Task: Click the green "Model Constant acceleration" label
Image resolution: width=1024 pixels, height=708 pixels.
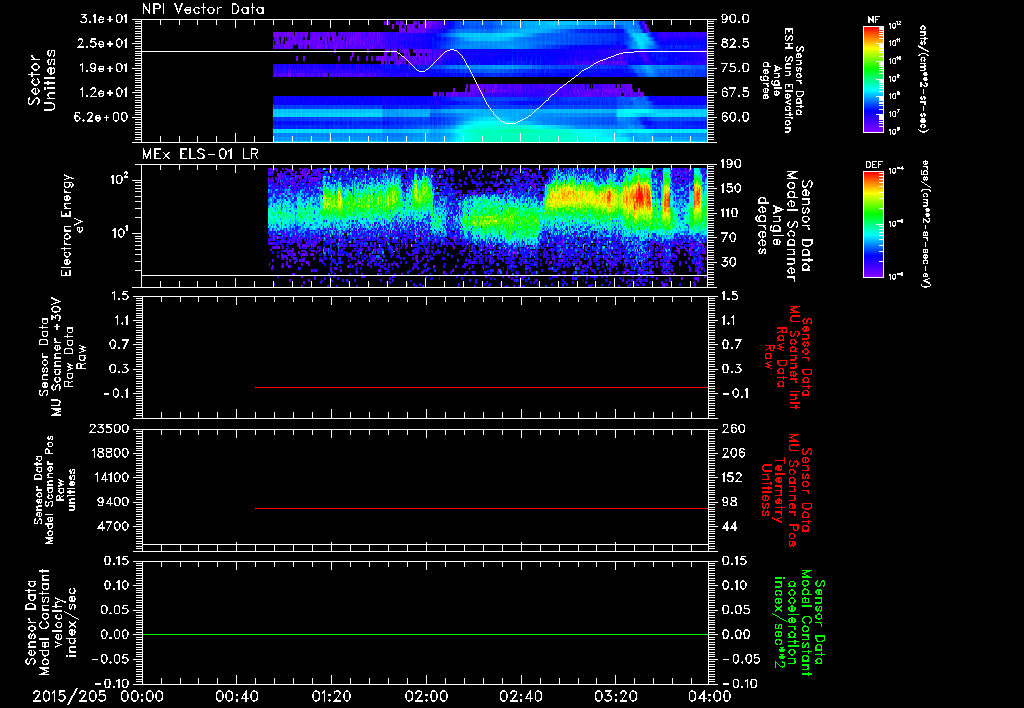Action: pyautogui.click(x=798, y=624)
